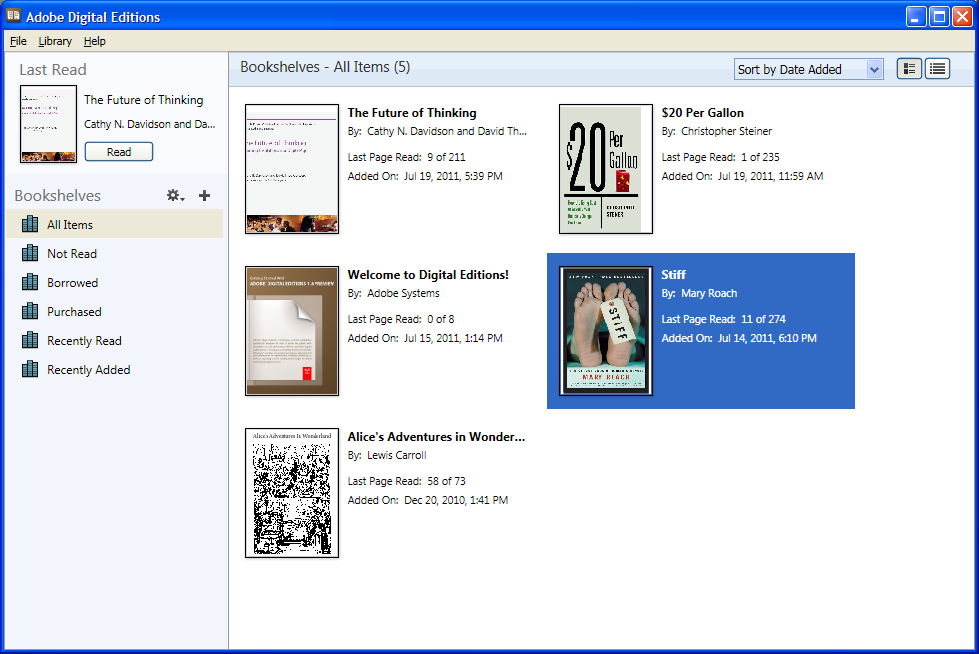Viewport: 979px width, 654px height.
Task: Click the Recently Added bookshelf icon
Action: (30, 369)
